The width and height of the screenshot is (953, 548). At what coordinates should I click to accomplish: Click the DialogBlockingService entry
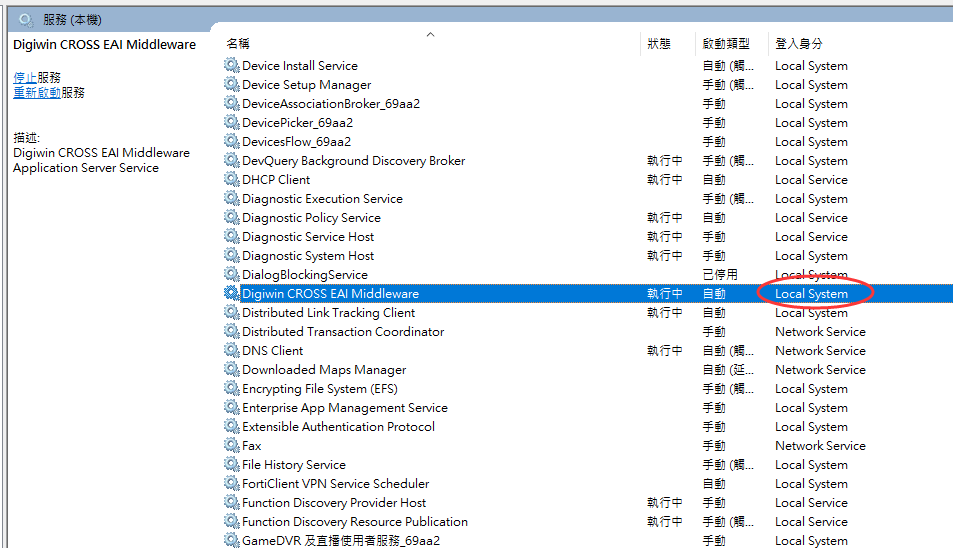coord(305,275)
